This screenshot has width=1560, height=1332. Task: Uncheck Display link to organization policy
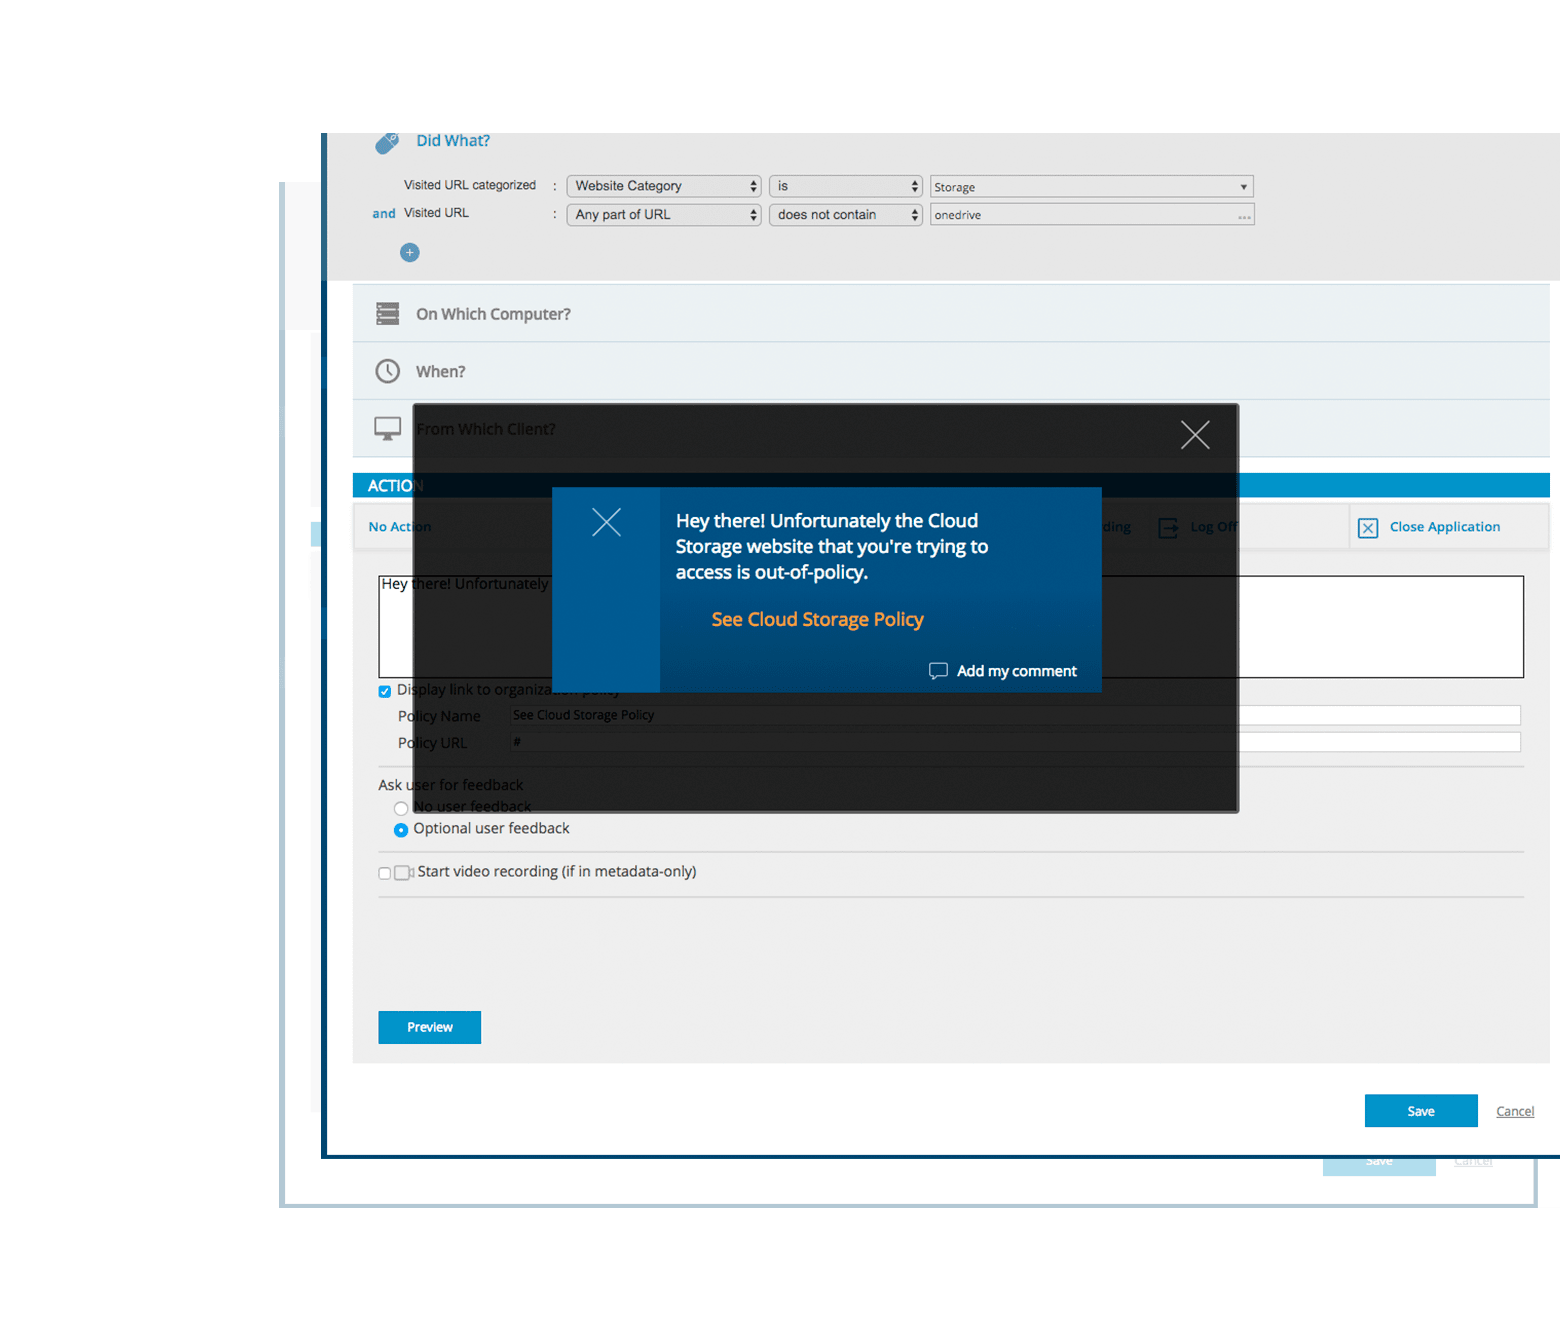point(384,690)
